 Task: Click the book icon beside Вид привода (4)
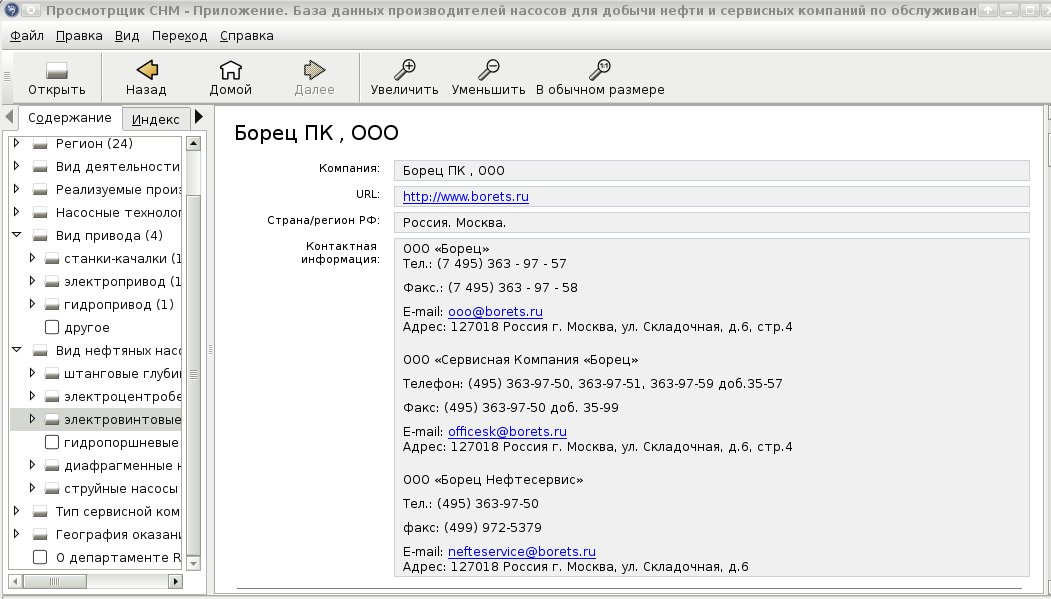coord(40,236)
